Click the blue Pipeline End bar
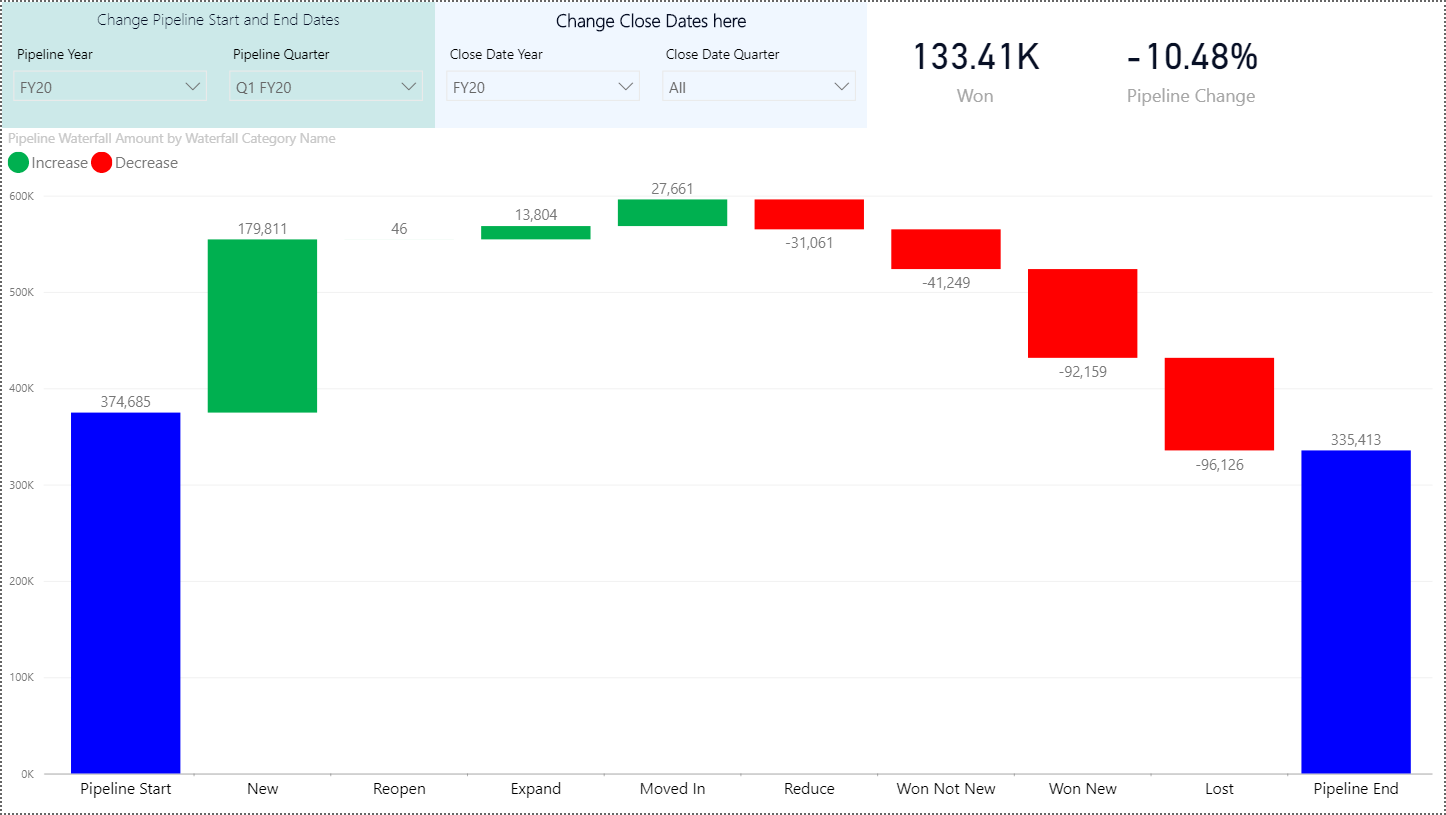1446x815 pixels. pos(1356,612)
